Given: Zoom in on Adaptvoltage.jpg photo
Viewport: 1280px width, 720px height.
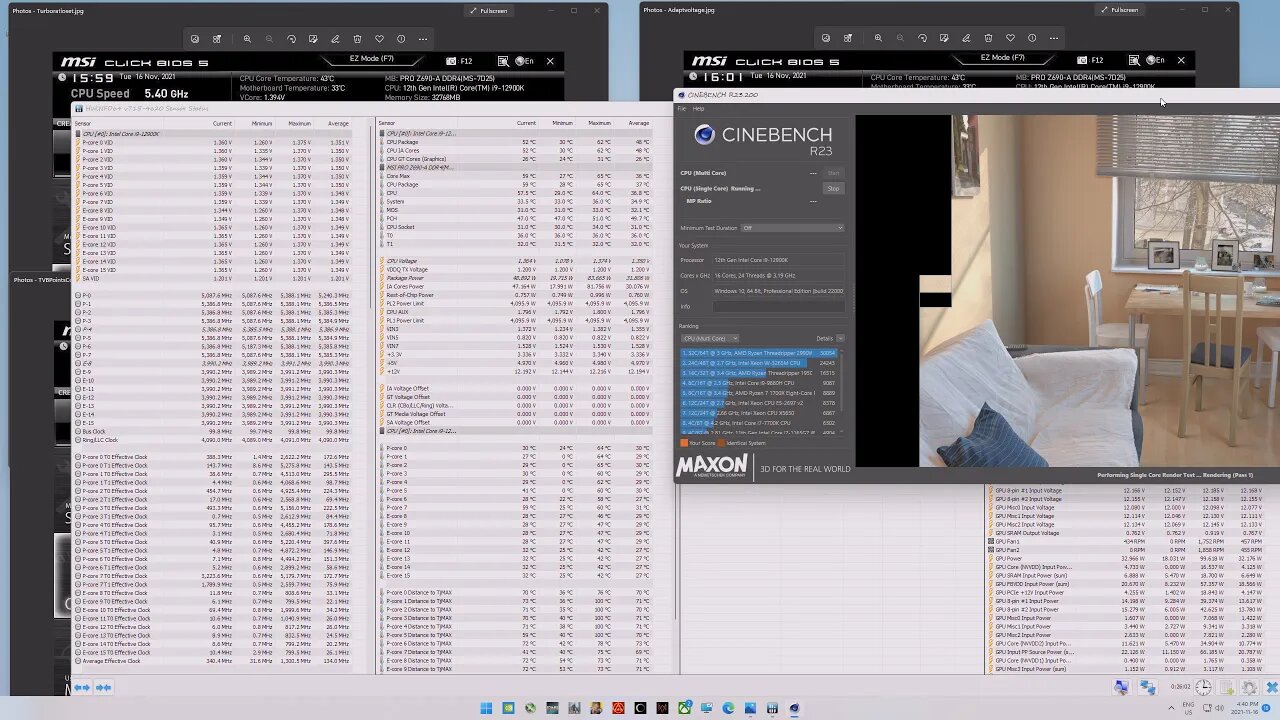Looking at the screenshot, I should (878, 39).
